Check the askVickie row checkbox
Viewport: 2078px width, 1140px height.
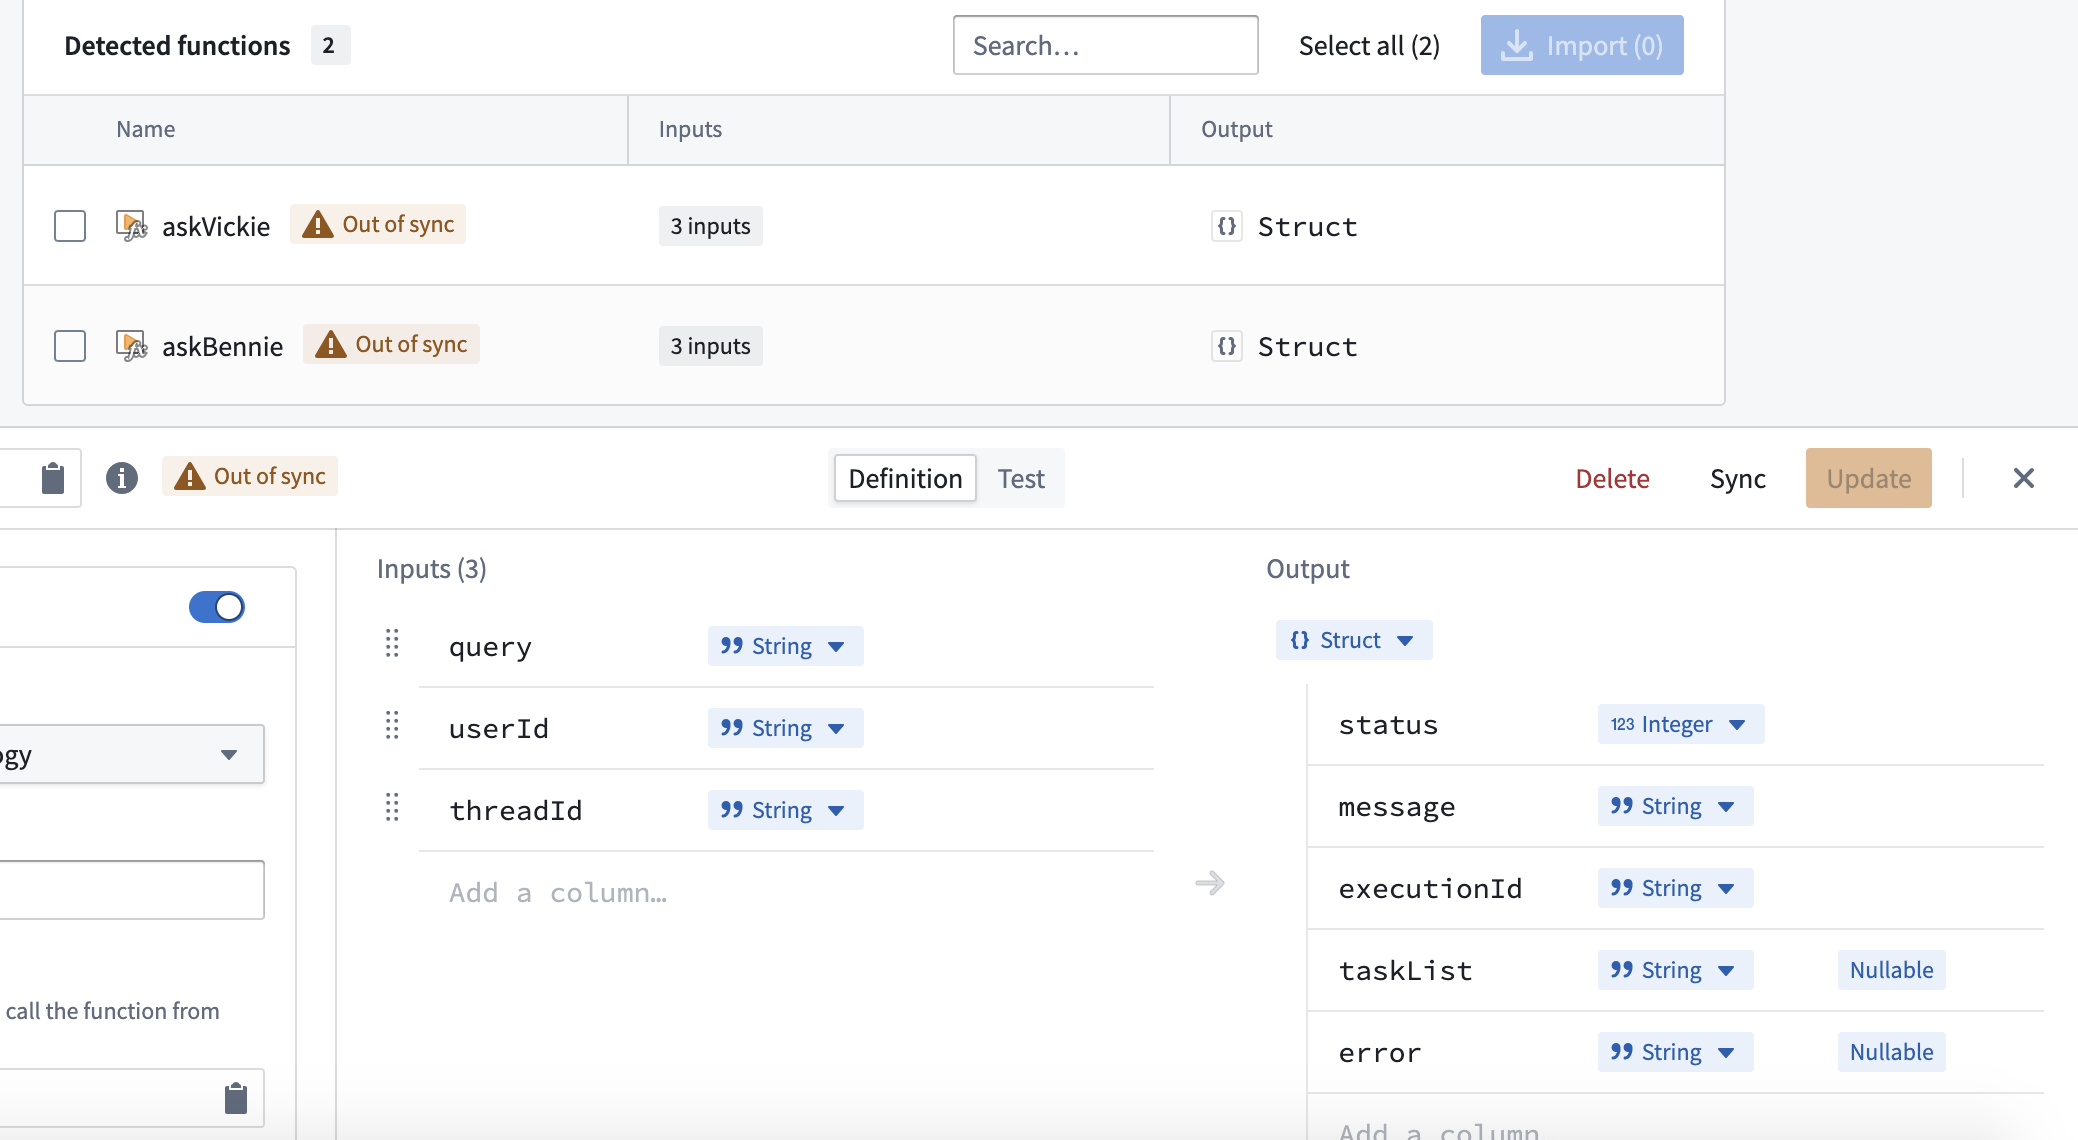pos(70,226)
